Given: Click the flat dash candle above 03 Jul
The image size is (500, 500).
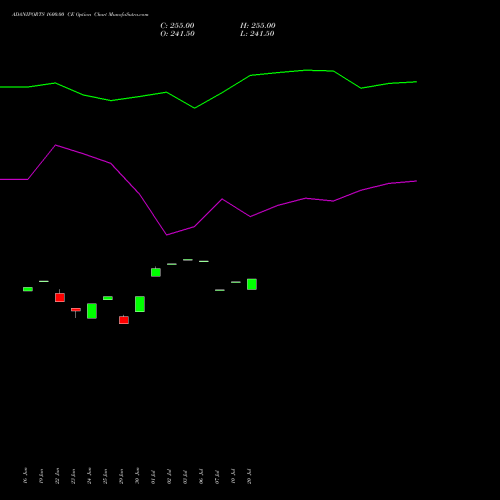Looking at the screenshot, I should pyautogui.click(x=188, y=260).
